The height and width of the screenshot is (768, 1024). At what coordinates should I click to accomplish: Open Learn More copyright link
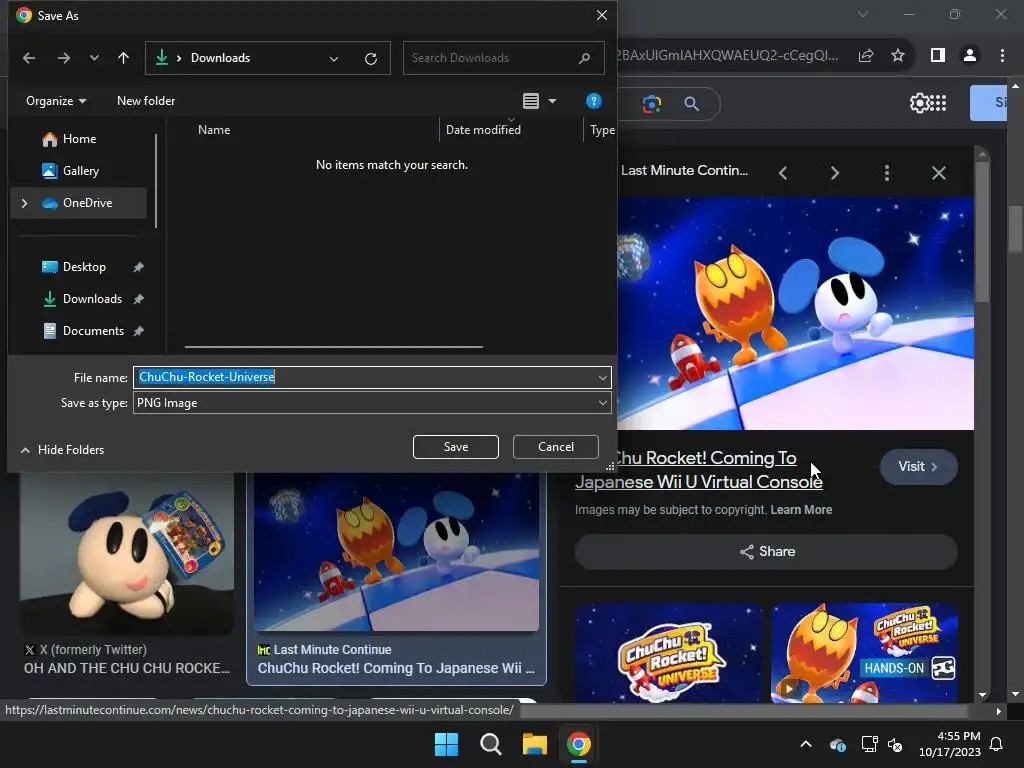(x=801, y=510)
